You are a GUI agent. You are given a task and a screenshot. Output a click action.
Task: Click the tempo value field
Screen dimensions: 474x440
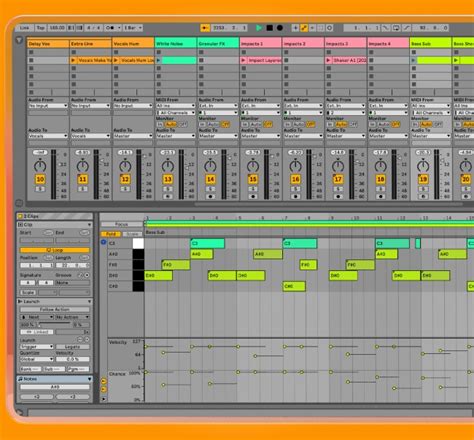(57, 28)
